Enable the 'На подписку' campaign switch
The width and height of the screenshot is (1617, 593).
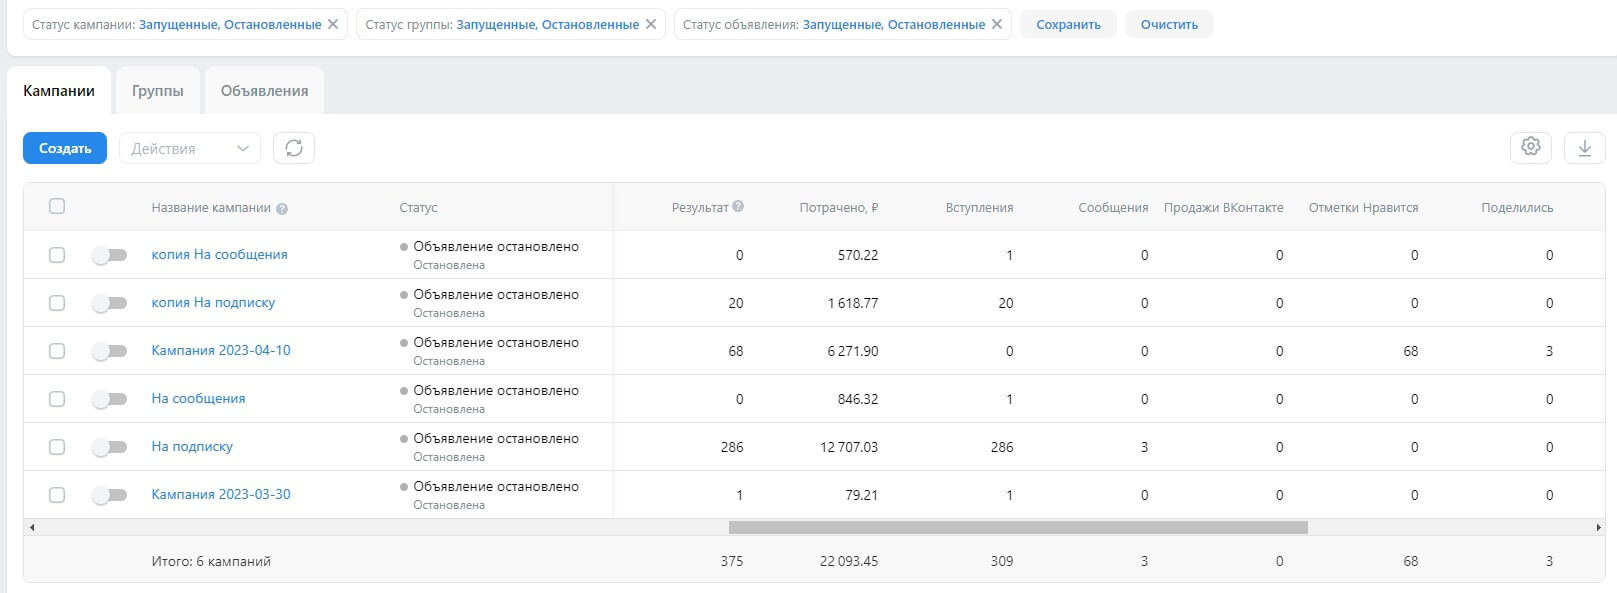[x=109, y=447]
